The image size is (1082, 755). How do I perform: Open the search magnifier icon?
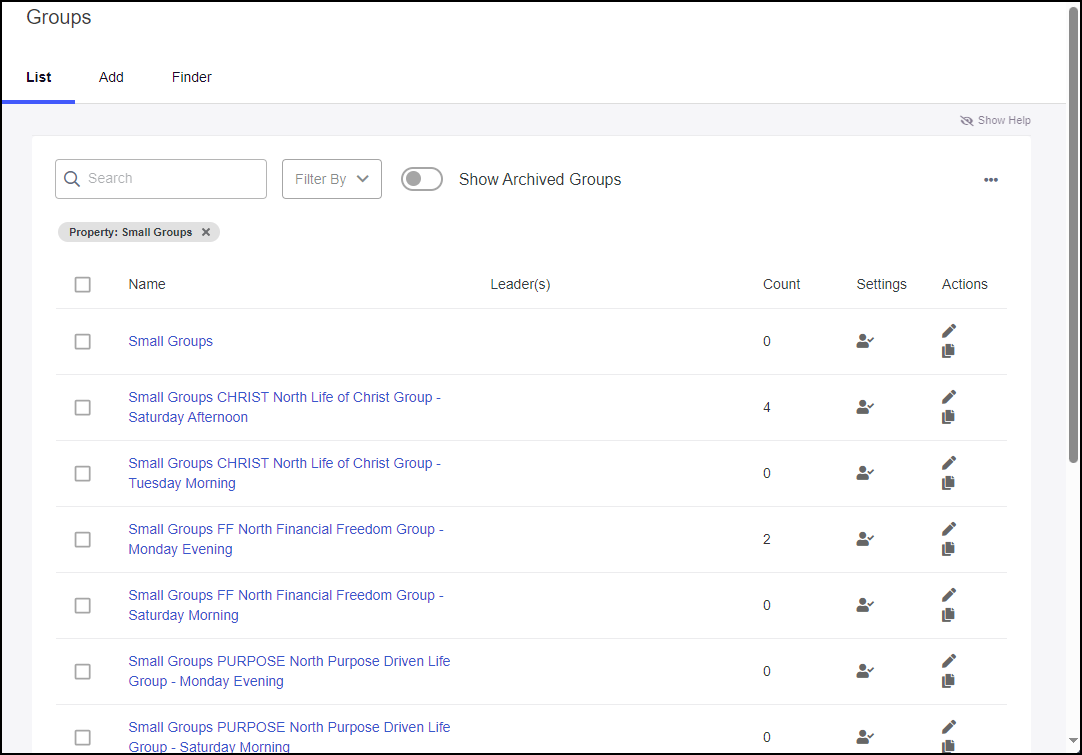[x=71, y=178]
